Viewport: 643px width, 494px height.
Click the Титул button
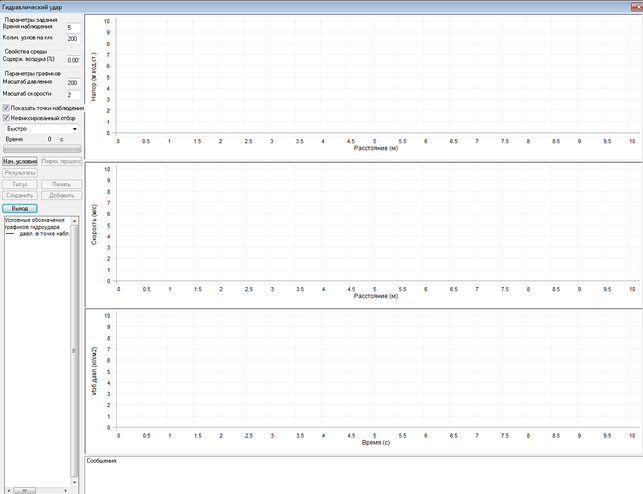pyautogui.click(x=20, y=185)
